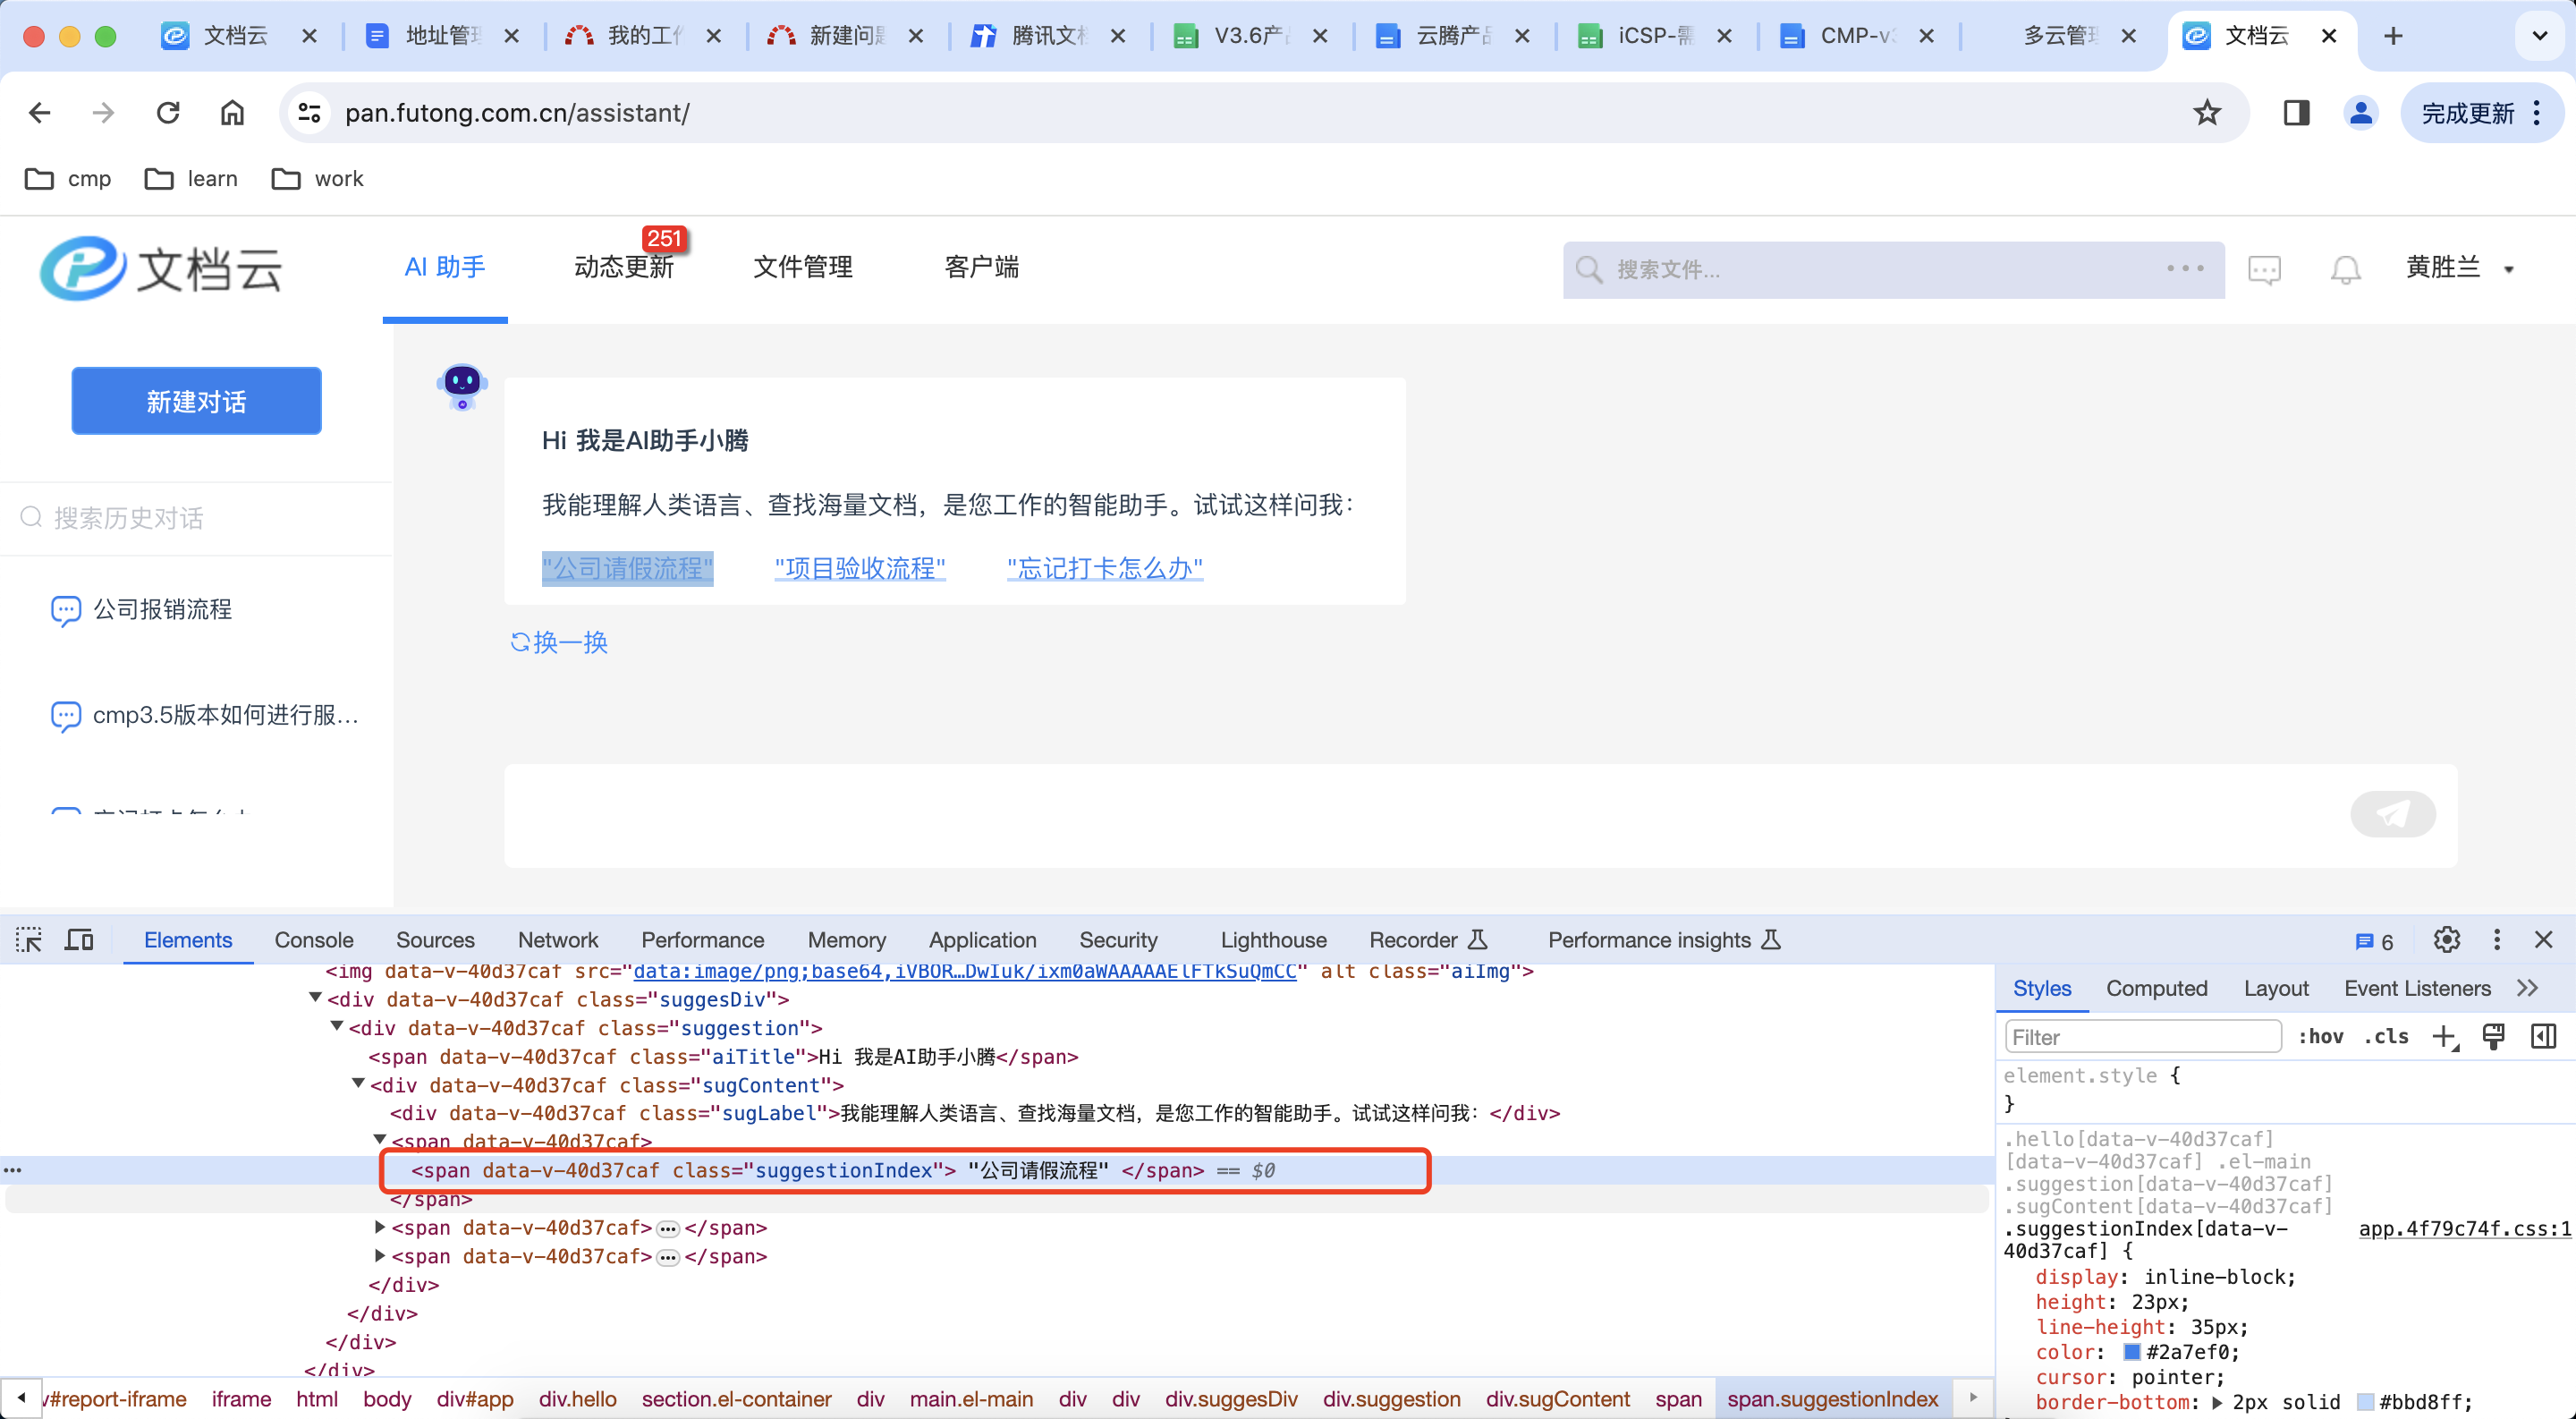The height and width of the screenshot is (1419, 2576).
Task: Click the browser back arrow
Action: coord(40,113)
